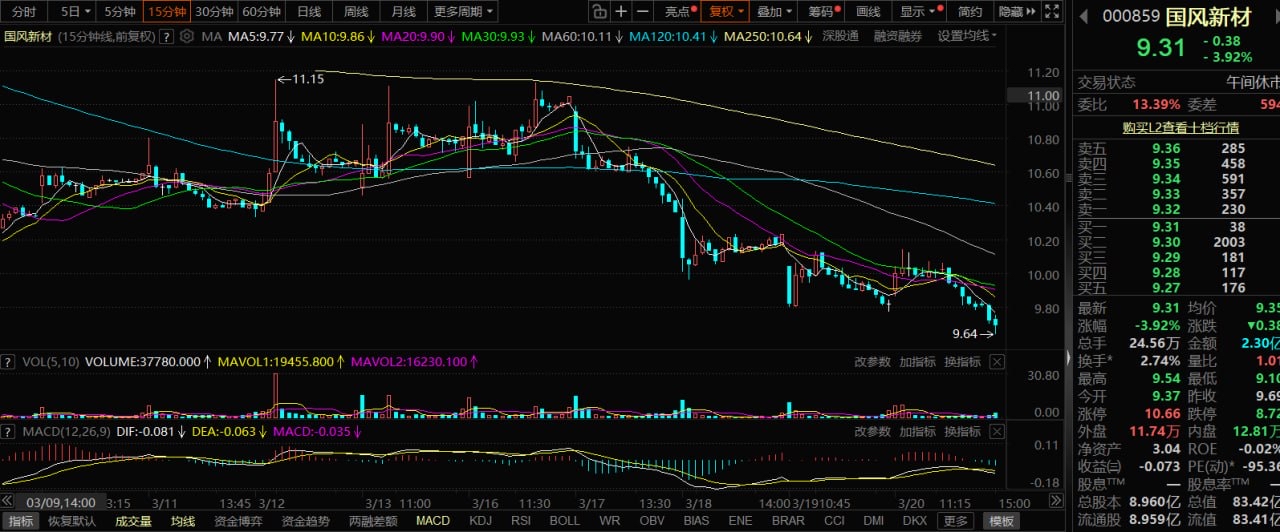Select CCI indicator
Image resolution: width=1280 pixels, height=532 pixels.
click(x=834, y=521)
